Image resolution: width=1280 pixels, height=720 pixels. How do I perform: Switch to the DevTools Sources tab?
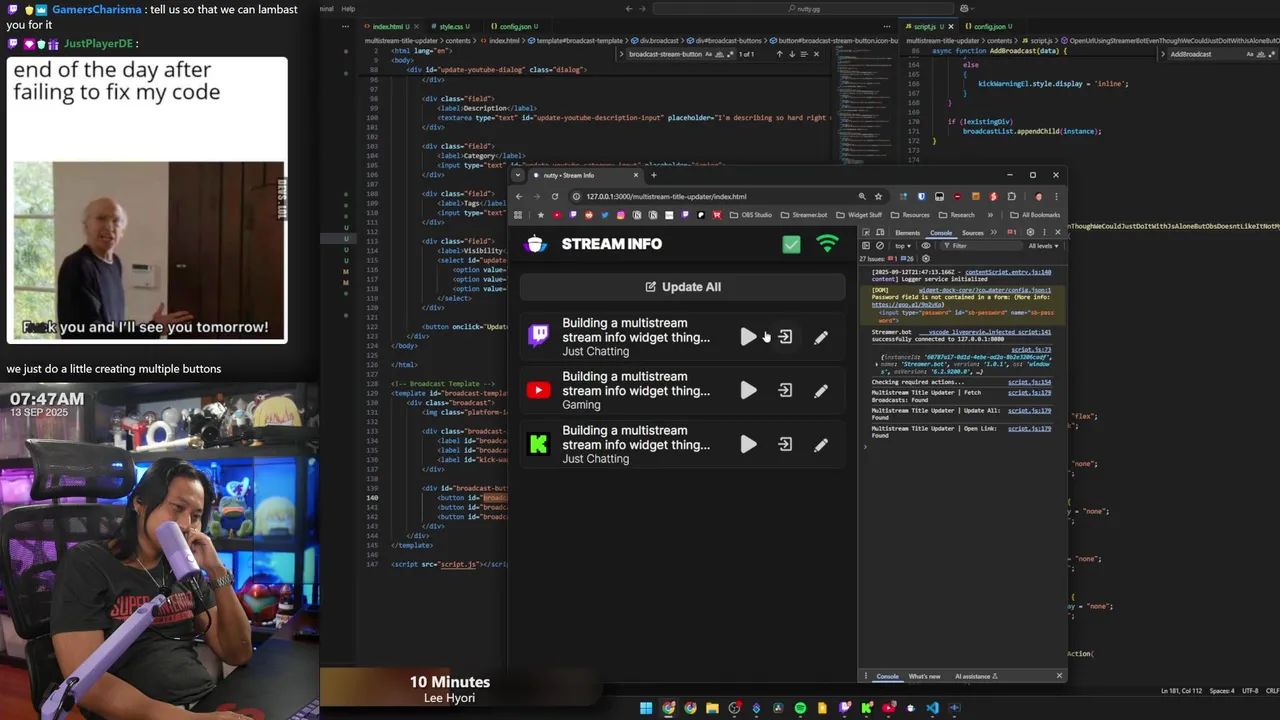[x=973, y=233]
